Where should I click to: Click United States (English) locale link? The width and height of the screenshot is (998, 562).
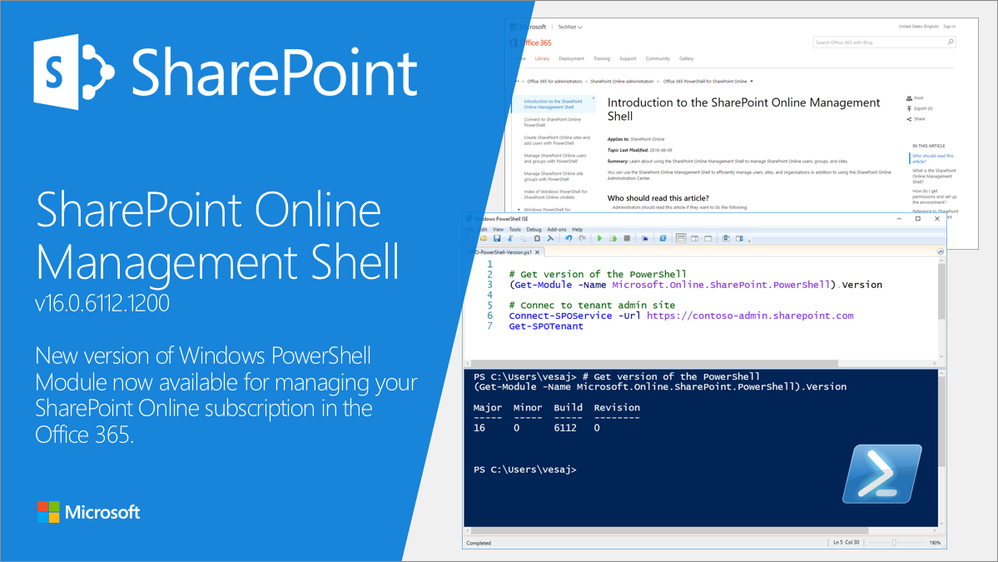pyautogui.click(x=918, y=27)
